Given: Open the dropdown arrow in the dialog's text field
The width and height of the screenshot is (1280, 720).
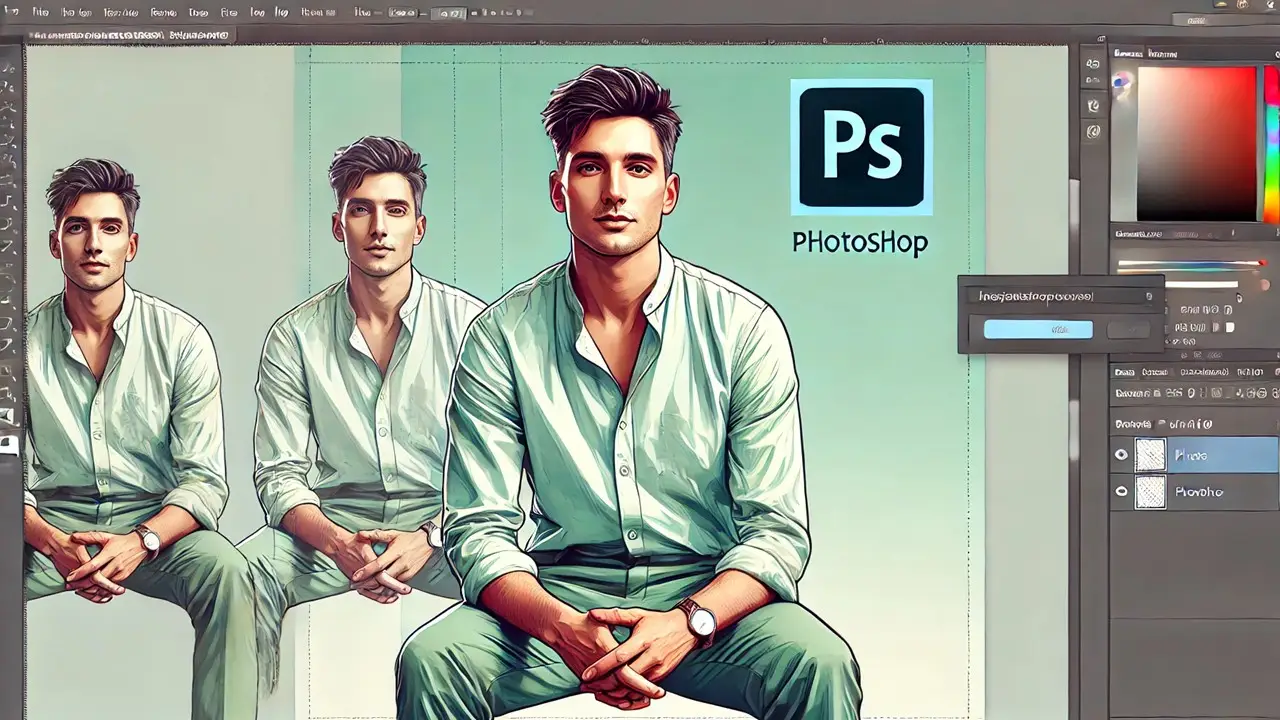Looking at the screenshot, I should coord(1149,297).
